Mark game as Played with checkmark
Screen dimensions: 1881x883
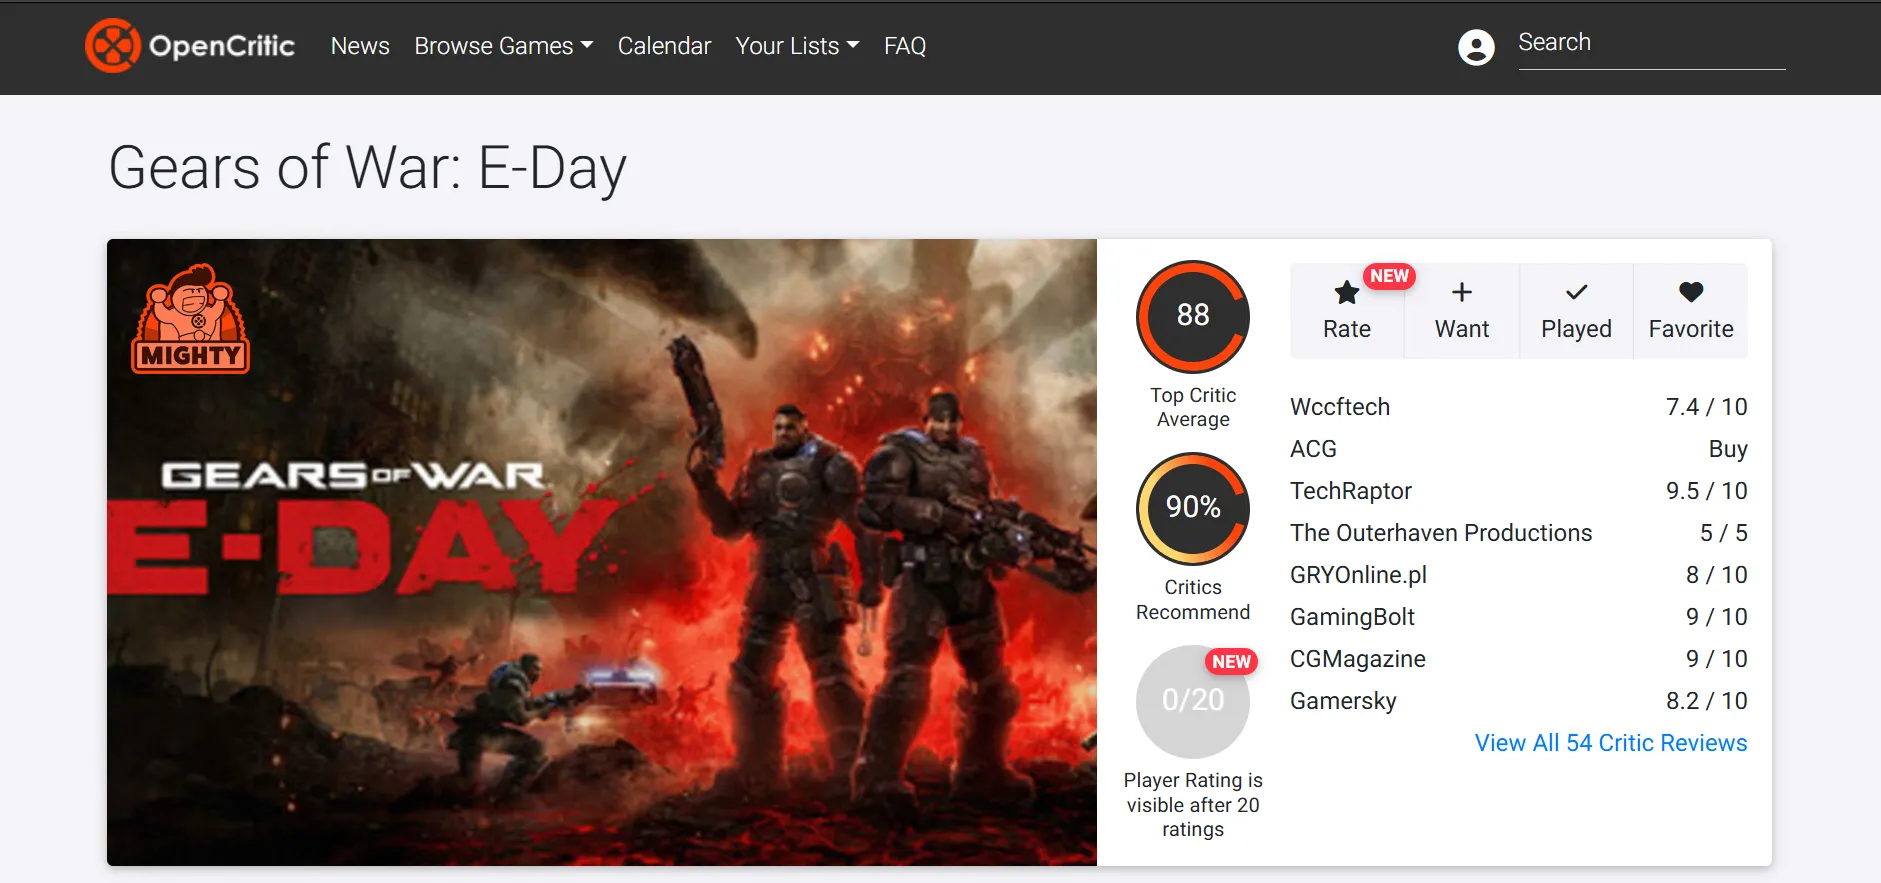click(1576, 311)
